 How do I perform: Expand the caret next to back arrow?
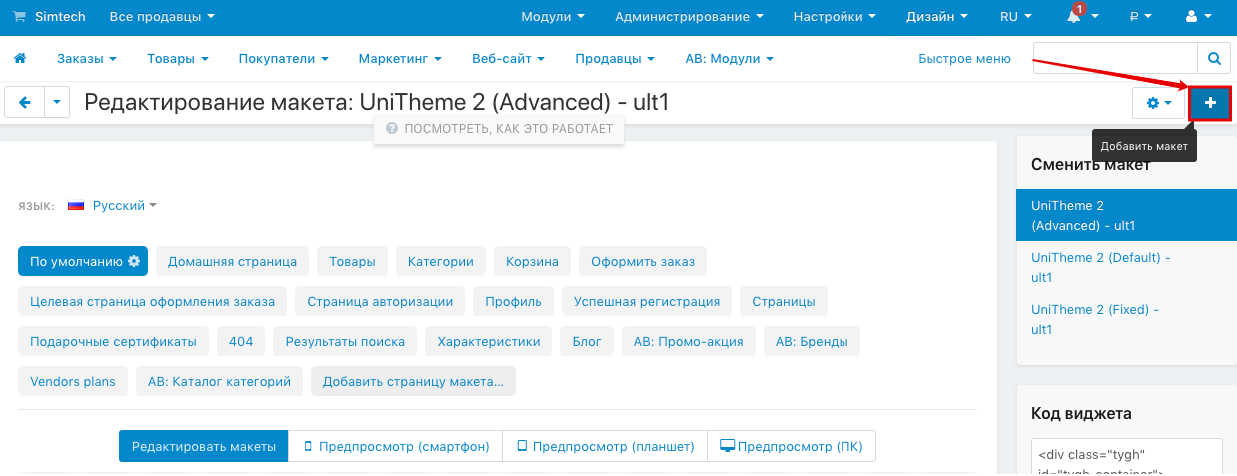[x=58, y=102]
